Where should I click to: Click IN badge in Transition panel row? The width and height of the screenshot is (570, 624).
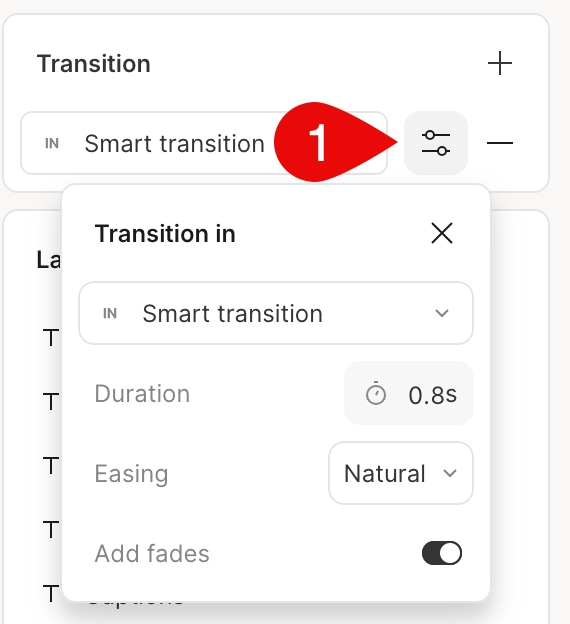pos(52,143)
